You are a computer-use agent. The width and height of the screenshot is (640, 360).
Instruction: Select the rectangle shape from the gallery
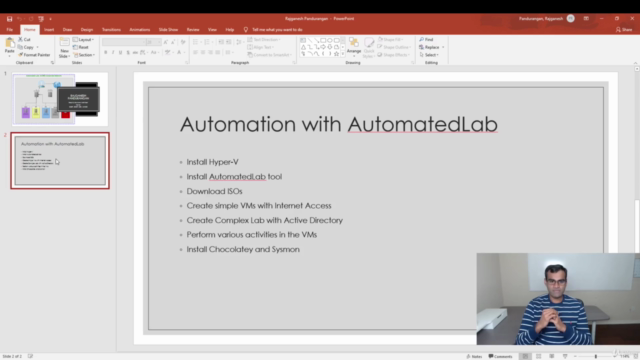[x=323, y=40]
